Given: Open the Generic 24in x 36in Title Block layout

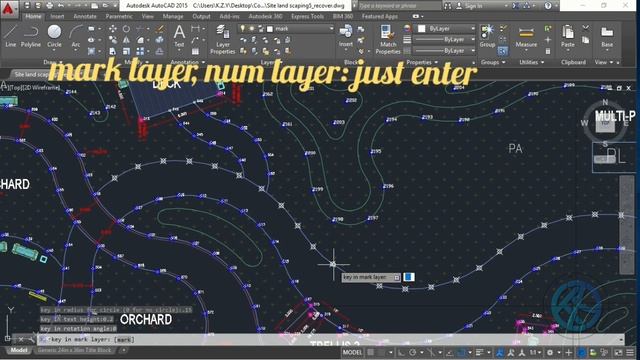Looking at the screenshot, I should point(74,350).
